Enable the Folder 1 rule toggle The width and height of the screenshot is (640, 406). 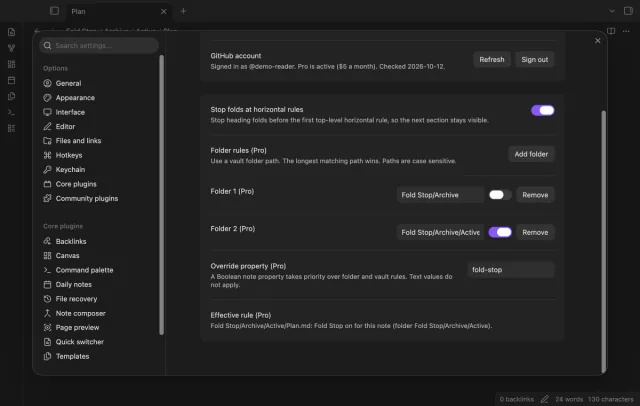tap(500, 195)
